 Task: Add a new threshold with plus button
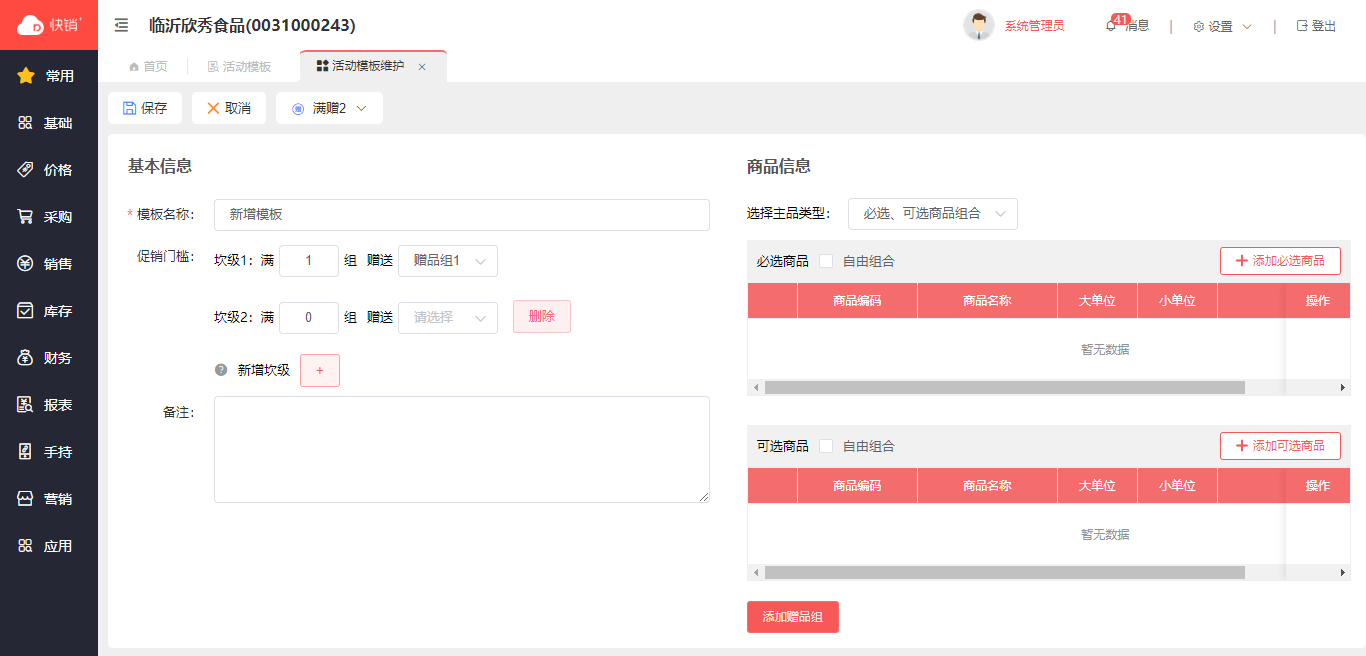[320, 370]
